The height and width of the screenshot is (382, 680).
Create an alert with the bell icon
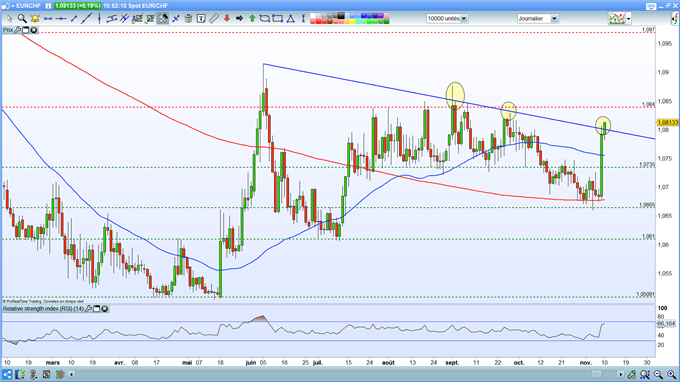35,18
